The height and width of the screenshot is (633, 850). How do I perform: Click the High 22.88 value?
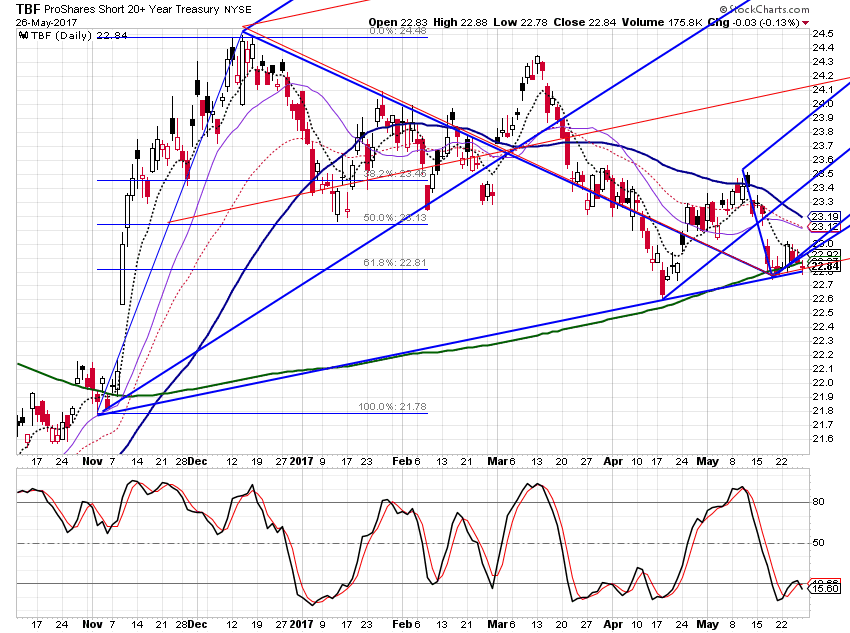click(x=460, y=22)
